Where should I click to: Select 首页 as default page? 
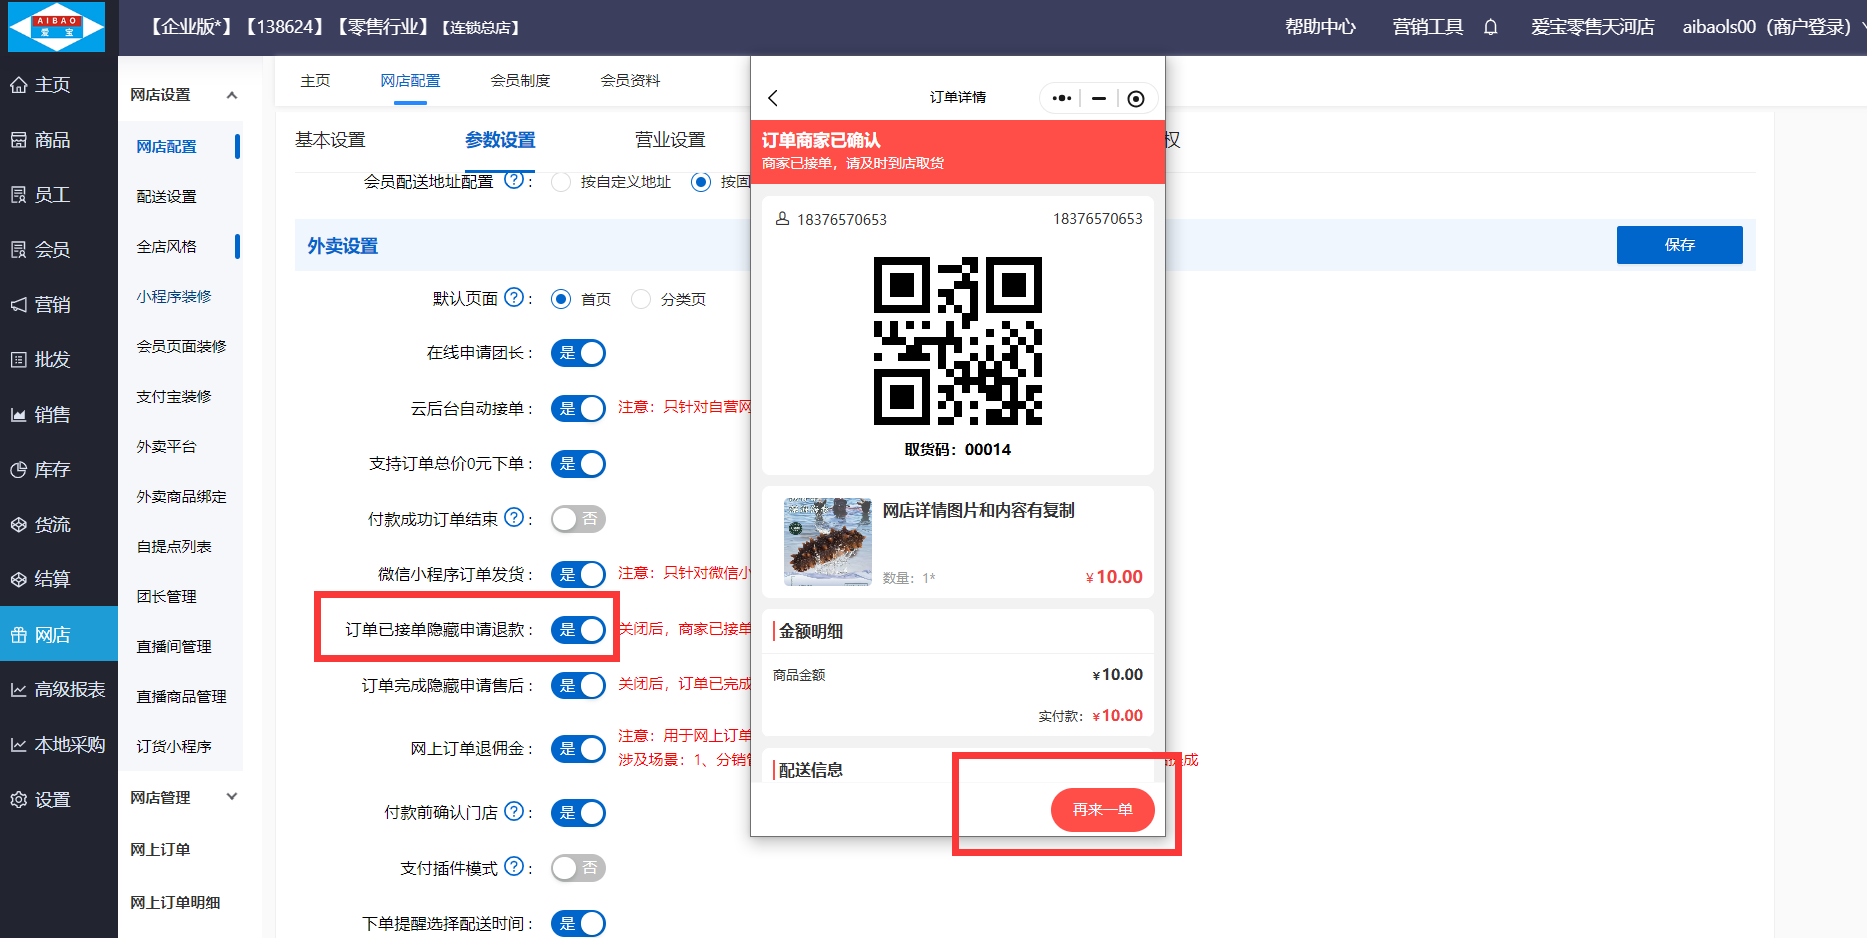(x=561, y=299)
